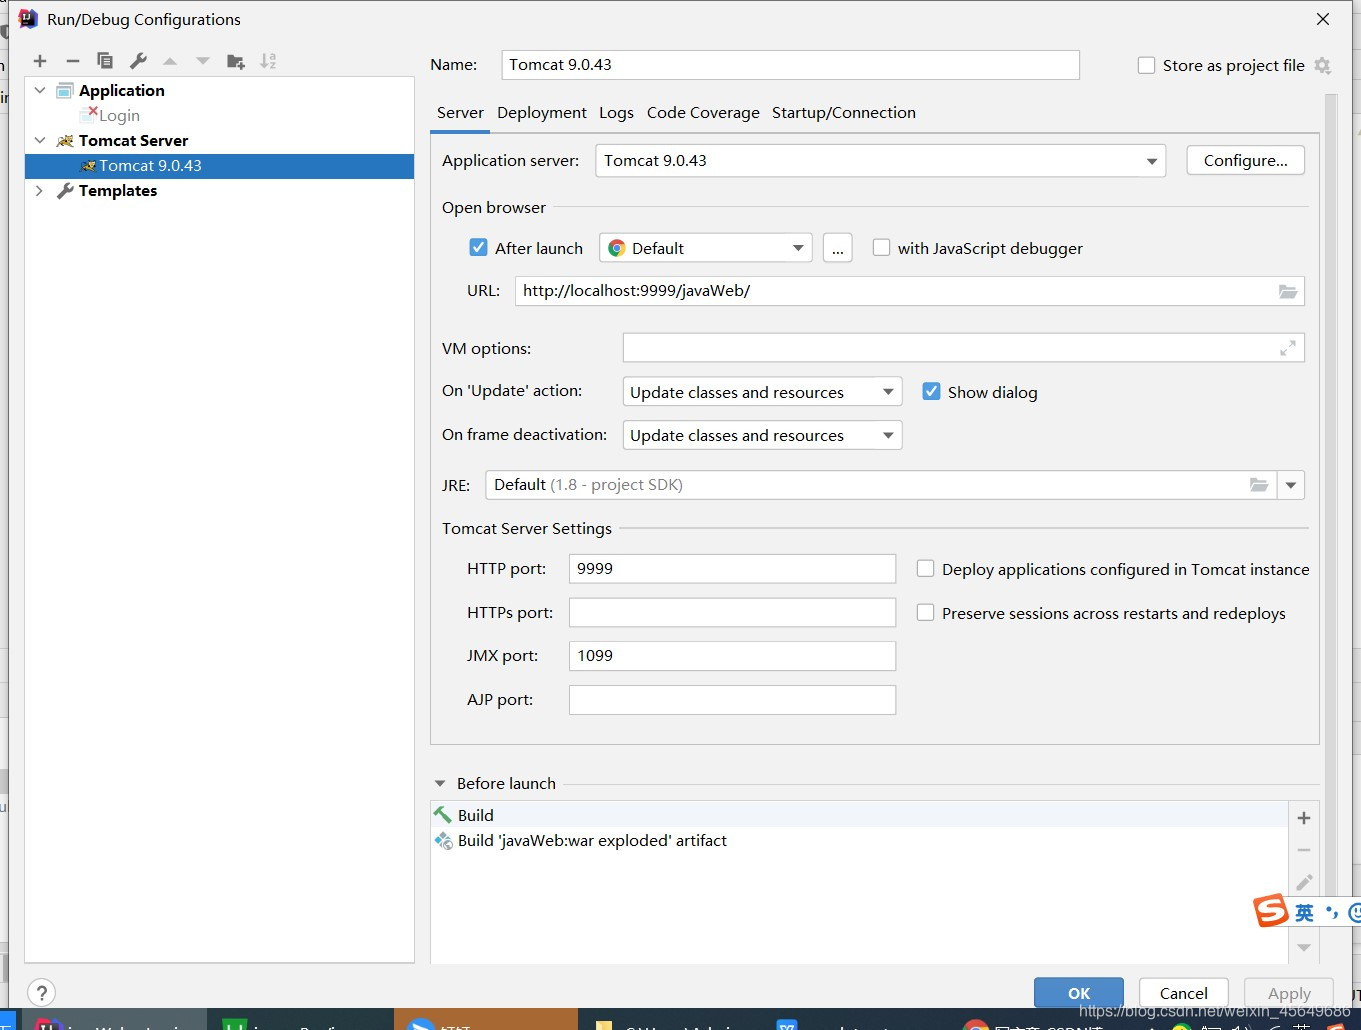Click the Apply button
The image size is (1361, 1030).
click(x=1289, y=993)
